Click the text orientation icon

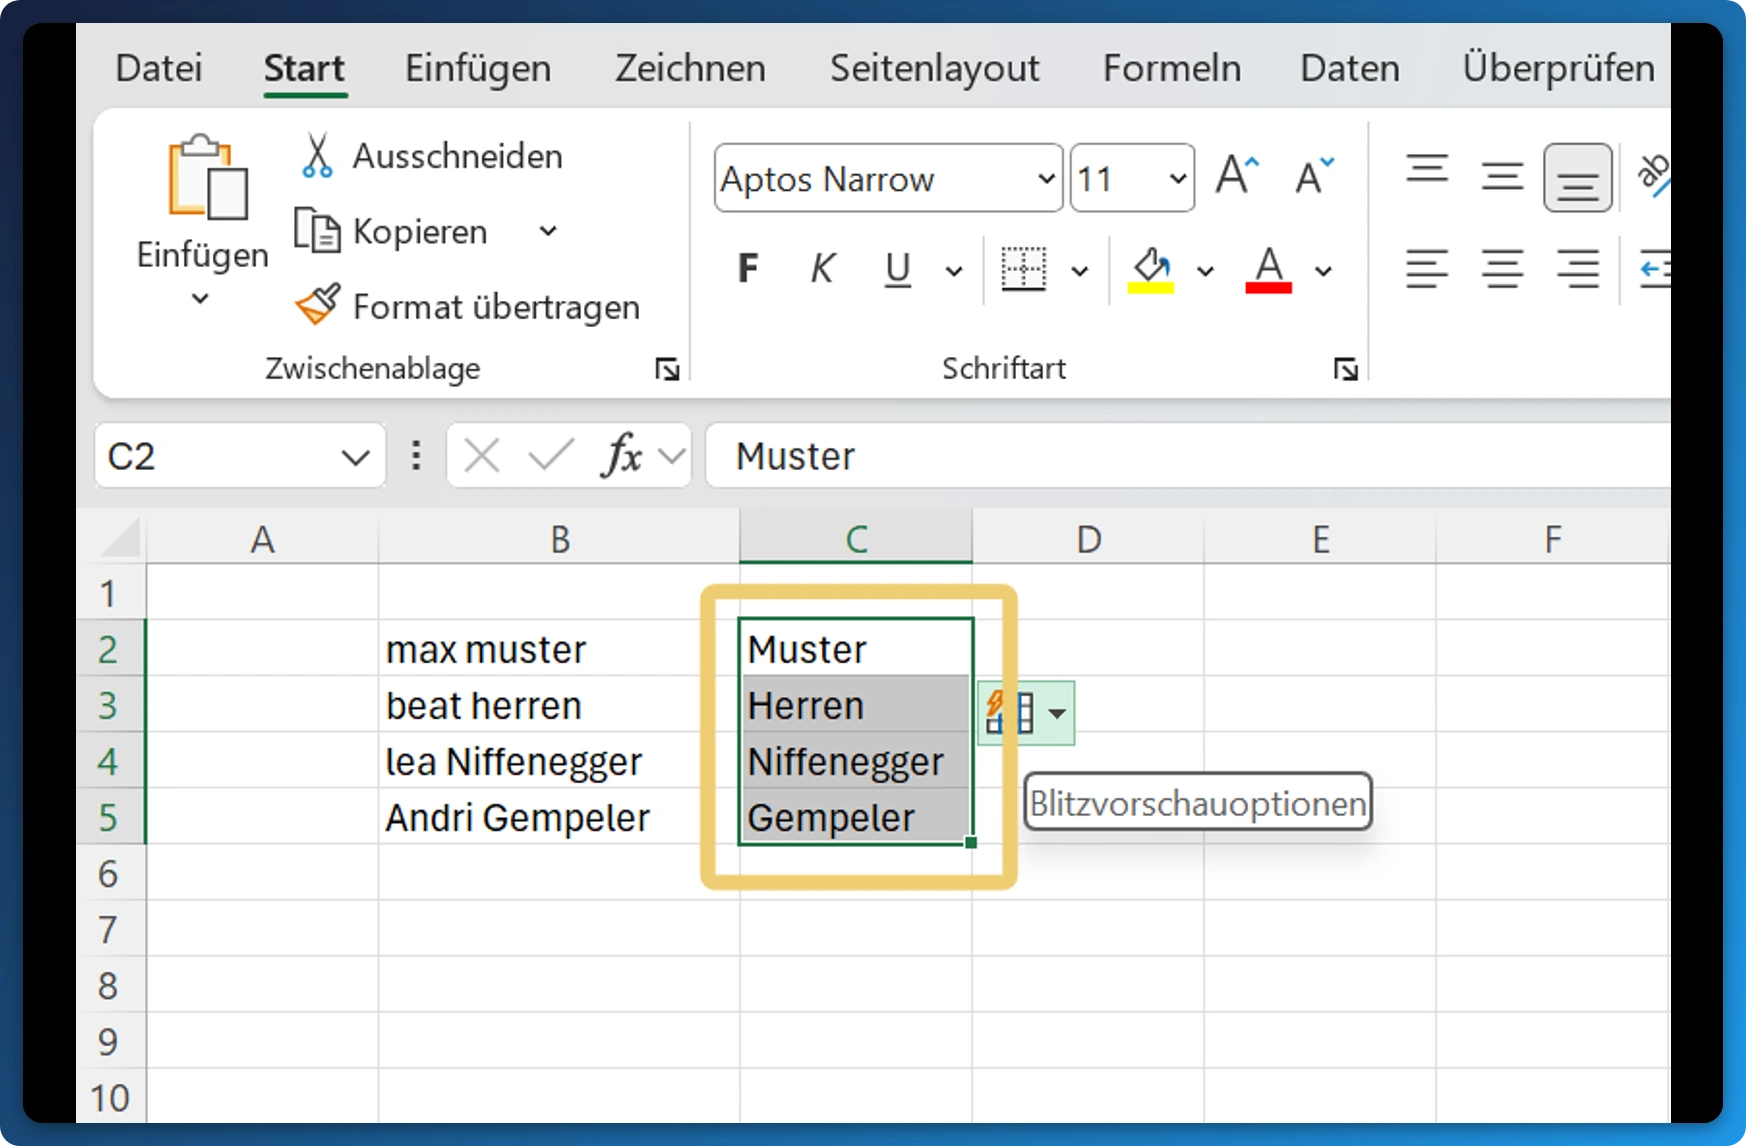coord(1652,176)
